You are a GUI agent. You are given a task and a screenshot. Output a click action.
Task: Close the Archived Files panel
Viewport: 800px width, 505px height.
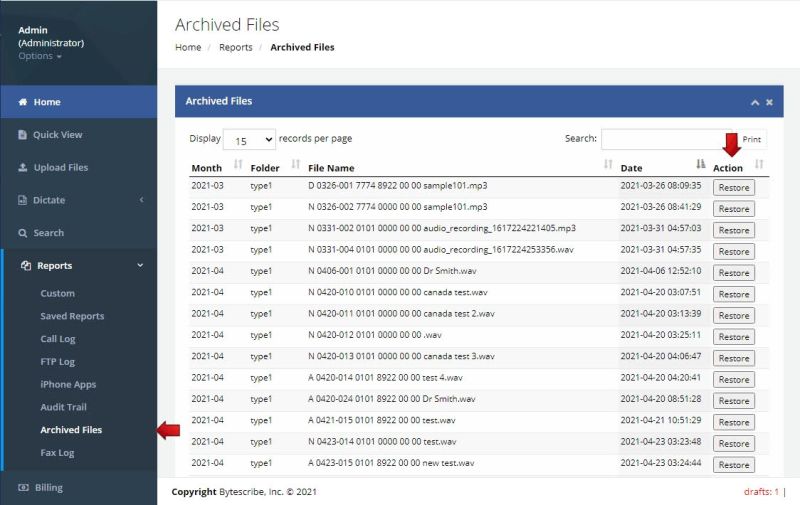tap(769, 102)
